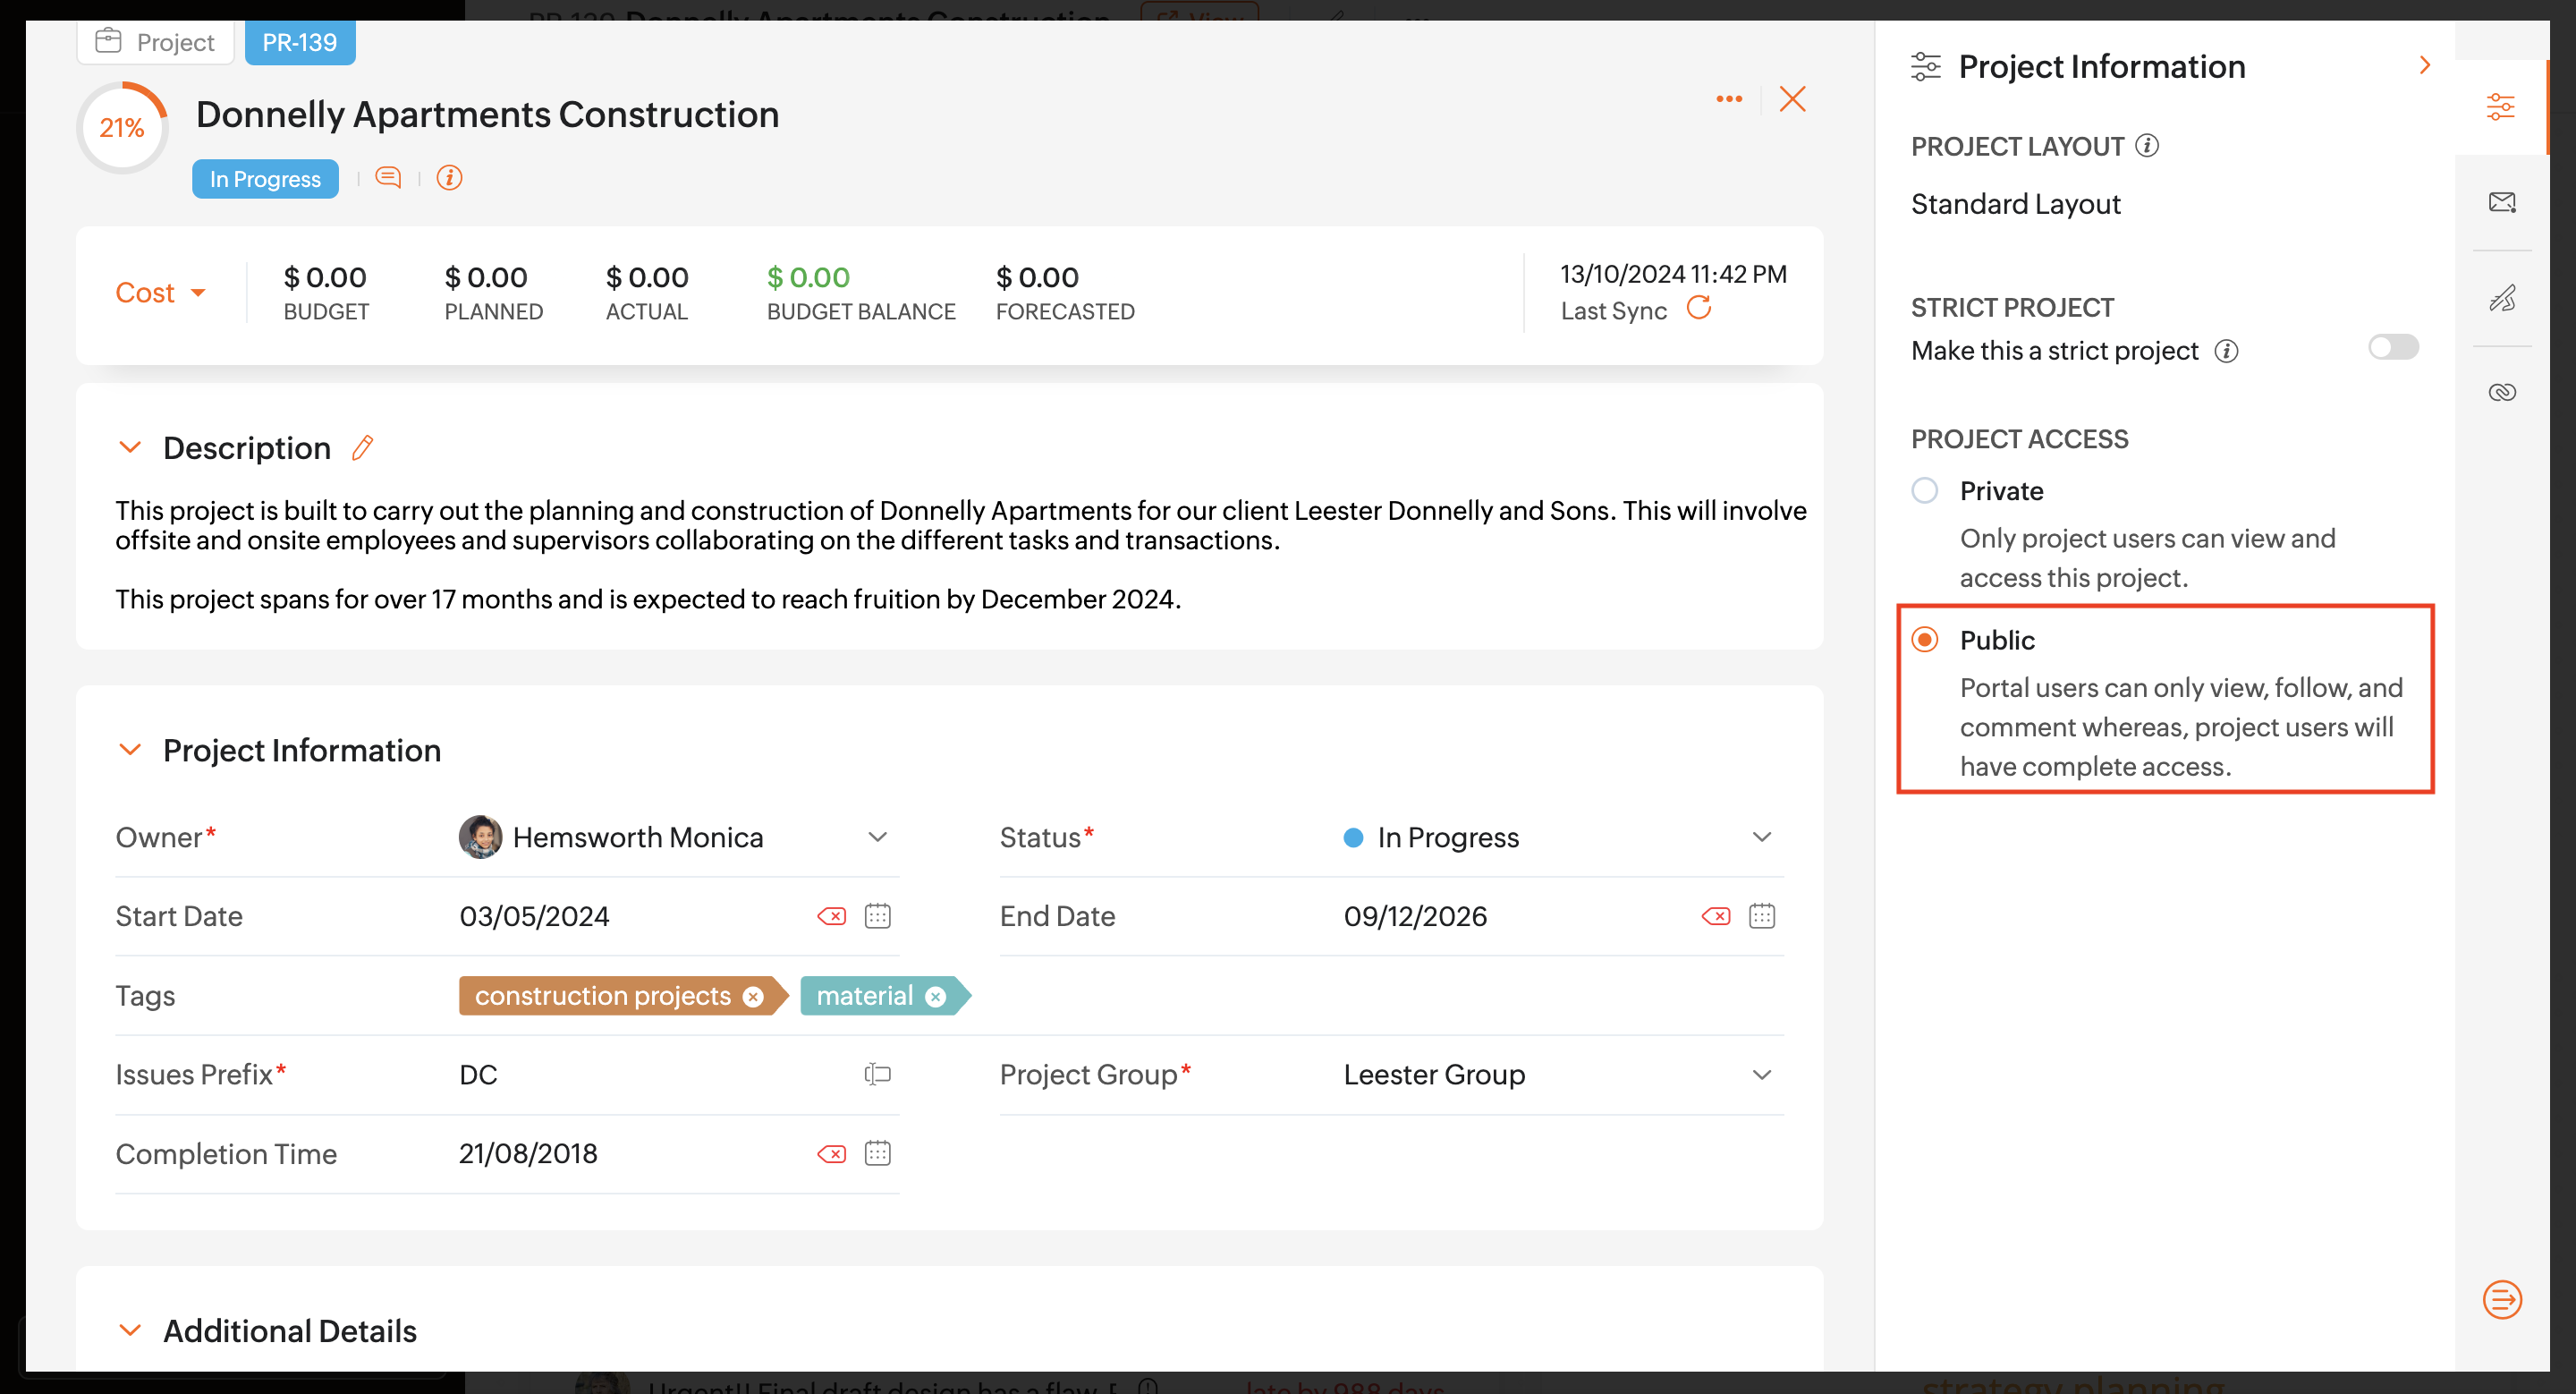Select the Public project access option
This screenshot has height=1394, width=2576.
tap(1924, 639)
